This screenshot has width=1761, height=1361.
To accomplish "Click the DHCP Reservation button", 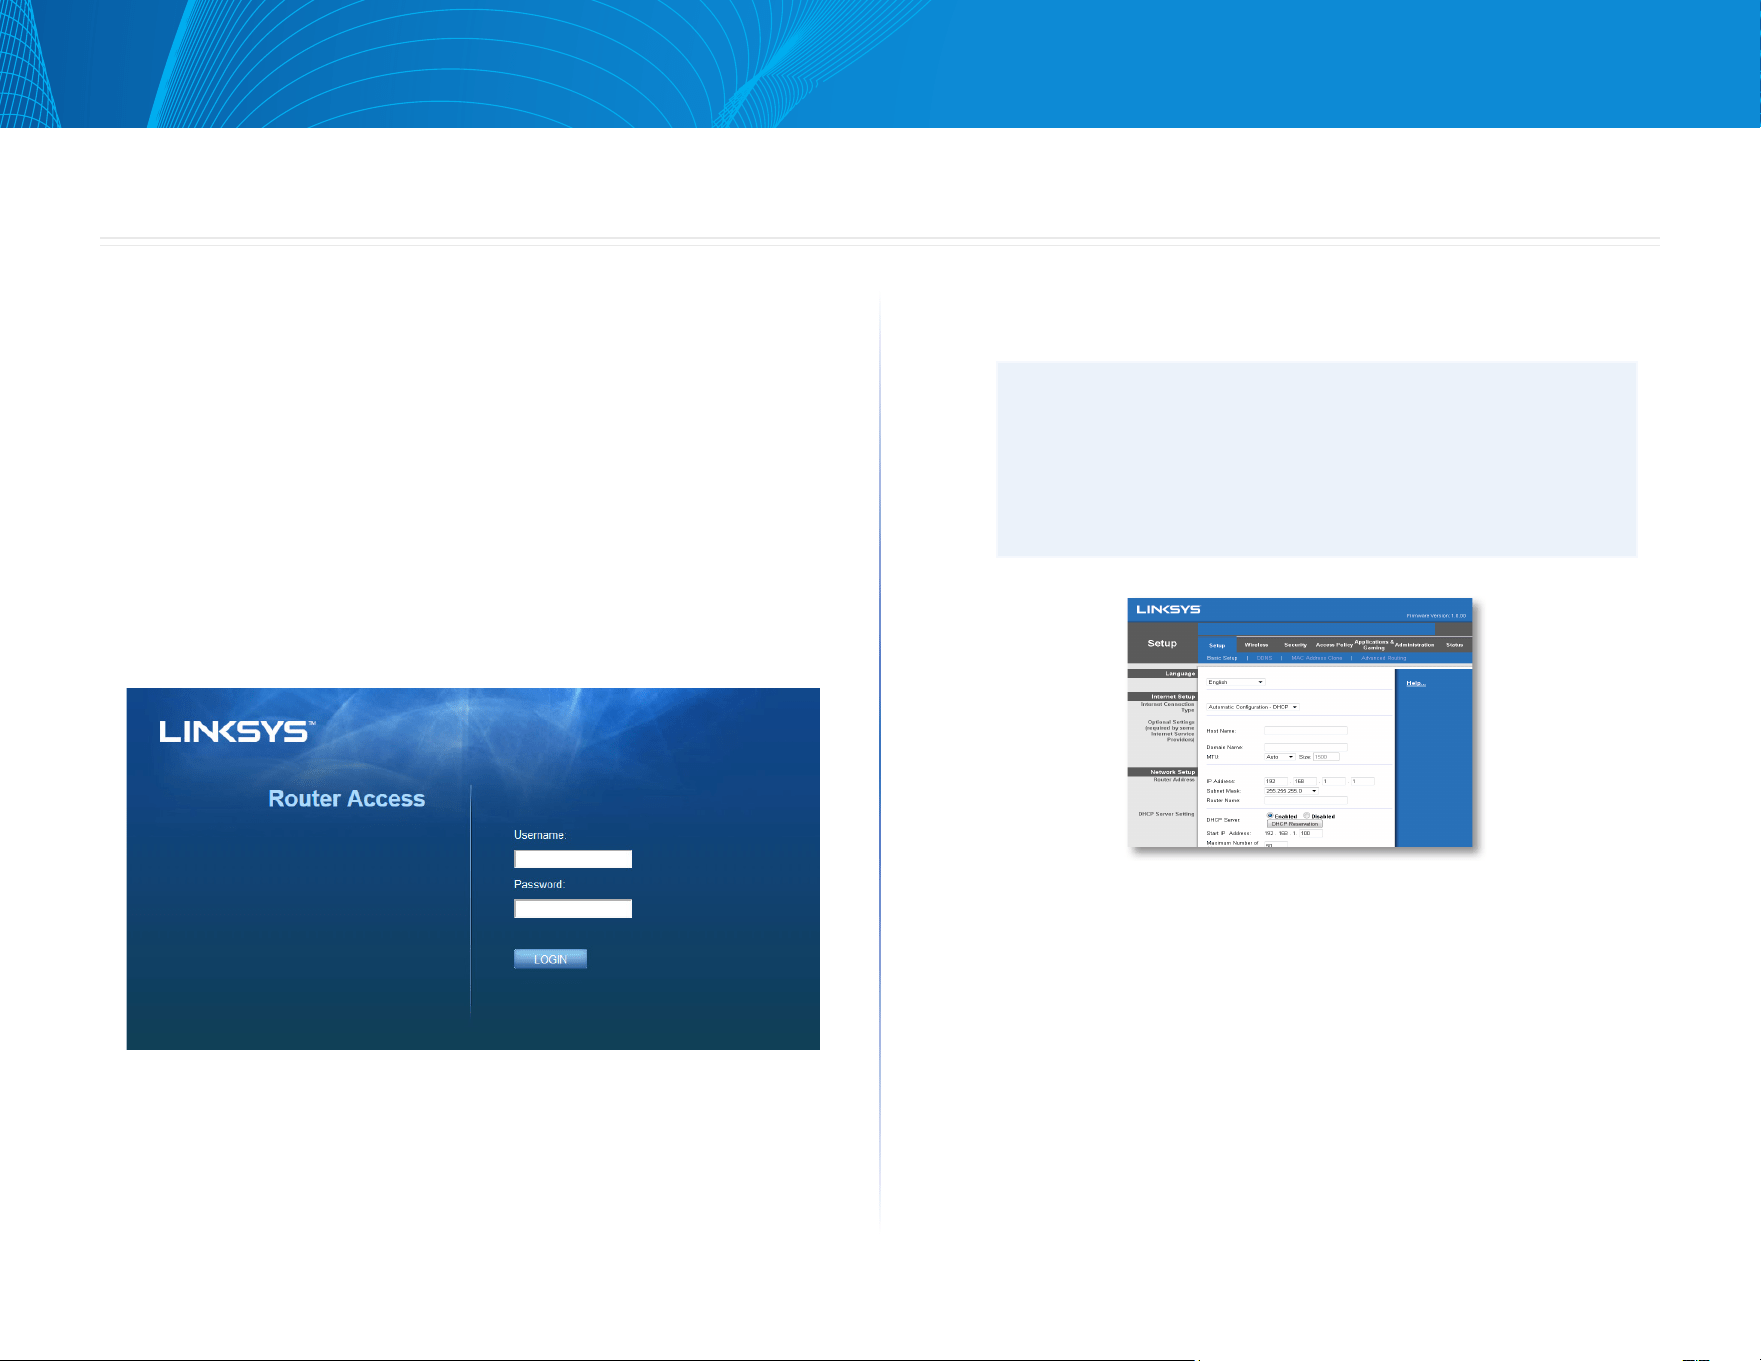I will coord(1295,824).
